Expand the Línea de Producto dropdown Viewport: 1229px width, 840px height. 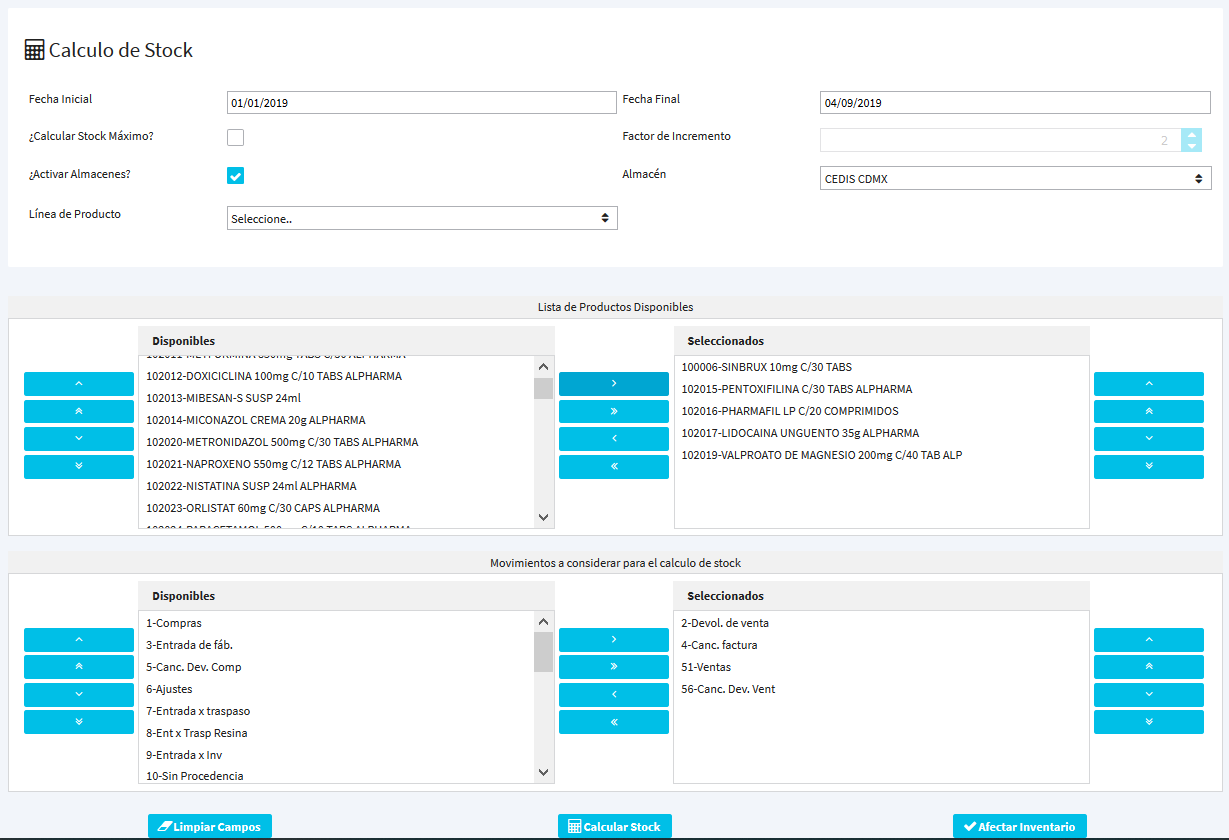(x=422, y=218)
